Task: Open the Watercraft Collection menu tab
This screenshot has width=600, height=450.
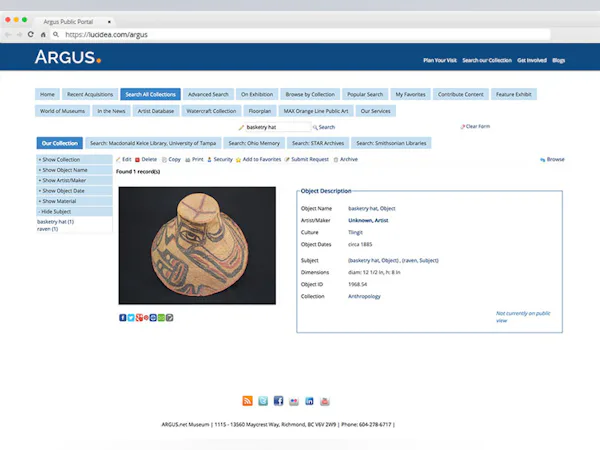Action: (211, 111)
